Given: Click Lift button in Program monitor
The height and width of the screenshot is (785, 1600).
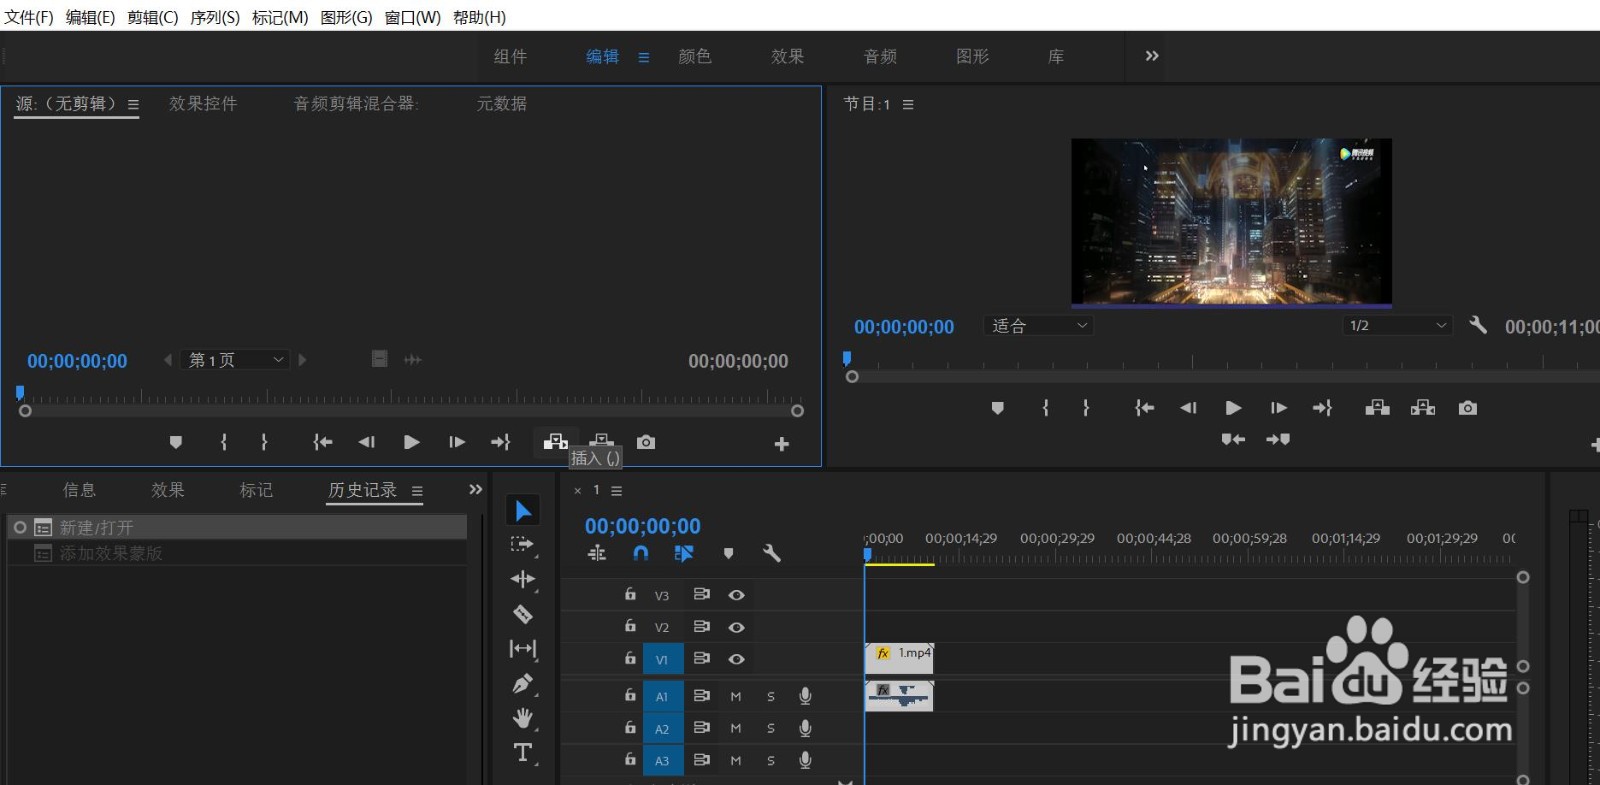Looking at the screenshot, I should [x=1378, y=408].
